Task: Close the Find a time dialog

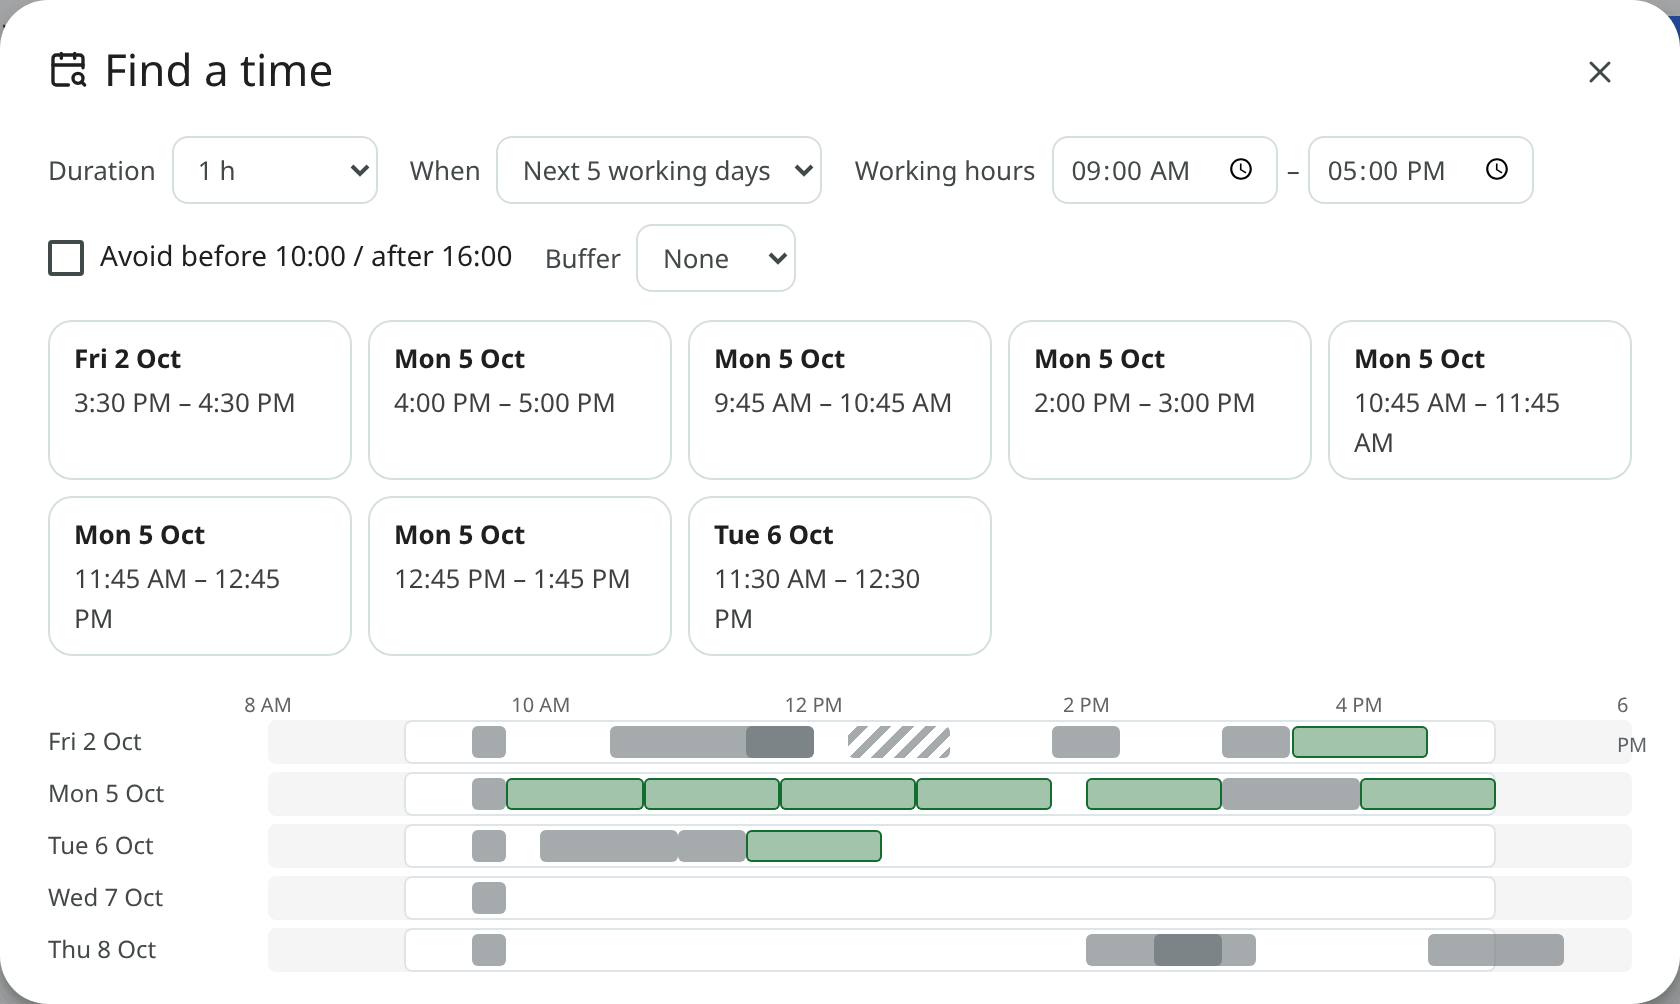Action: pos(1599,72)
